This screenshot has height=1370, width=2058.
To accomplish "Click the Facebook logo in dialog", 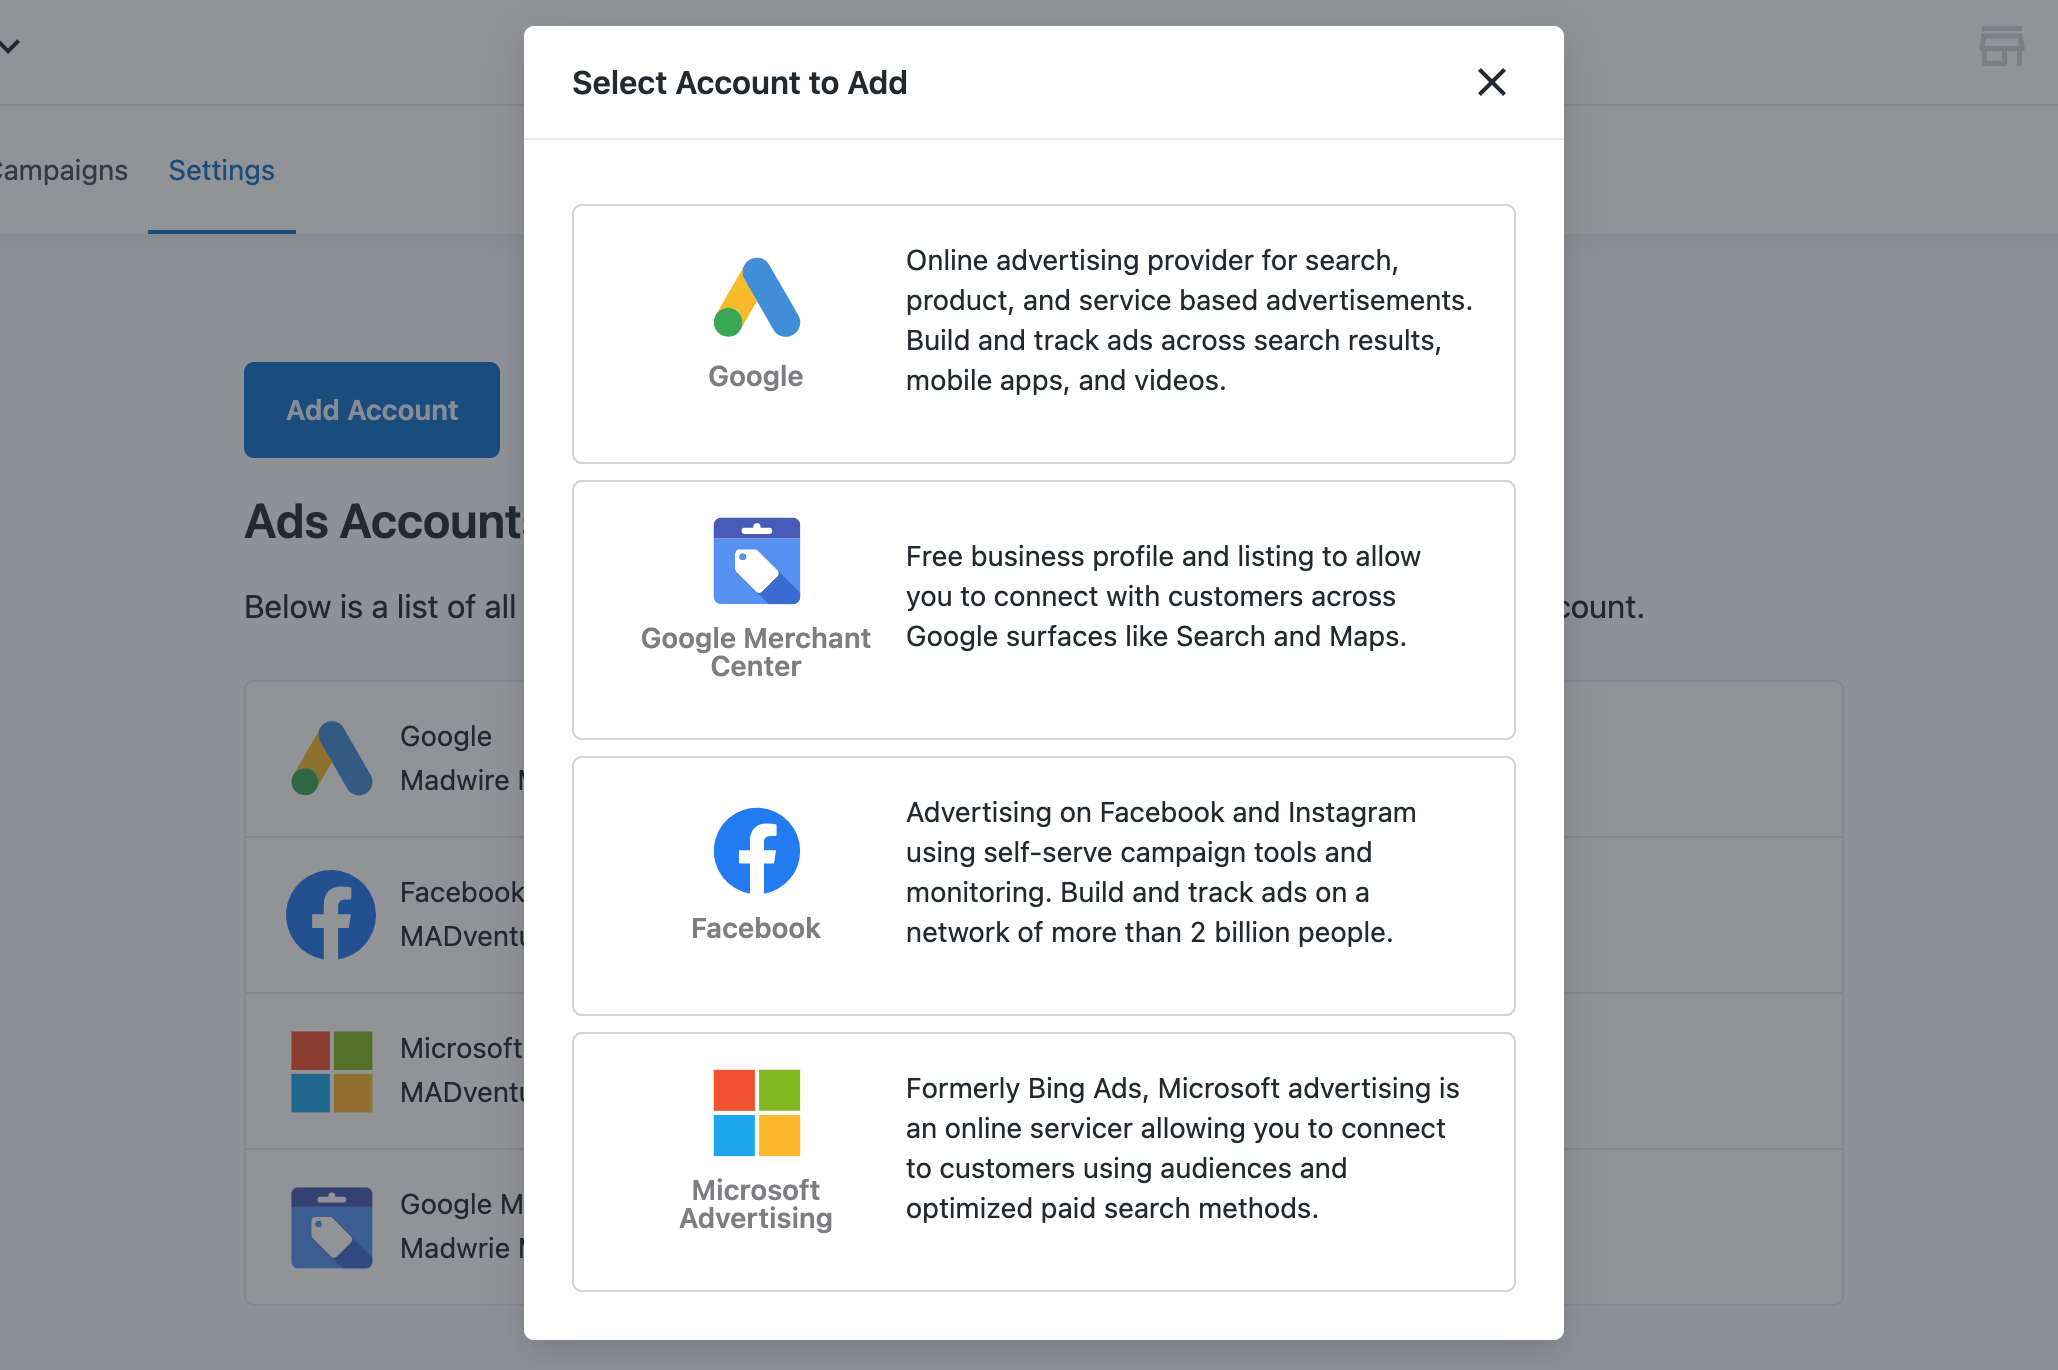I will pyautogui.click(x=756, y=851).
